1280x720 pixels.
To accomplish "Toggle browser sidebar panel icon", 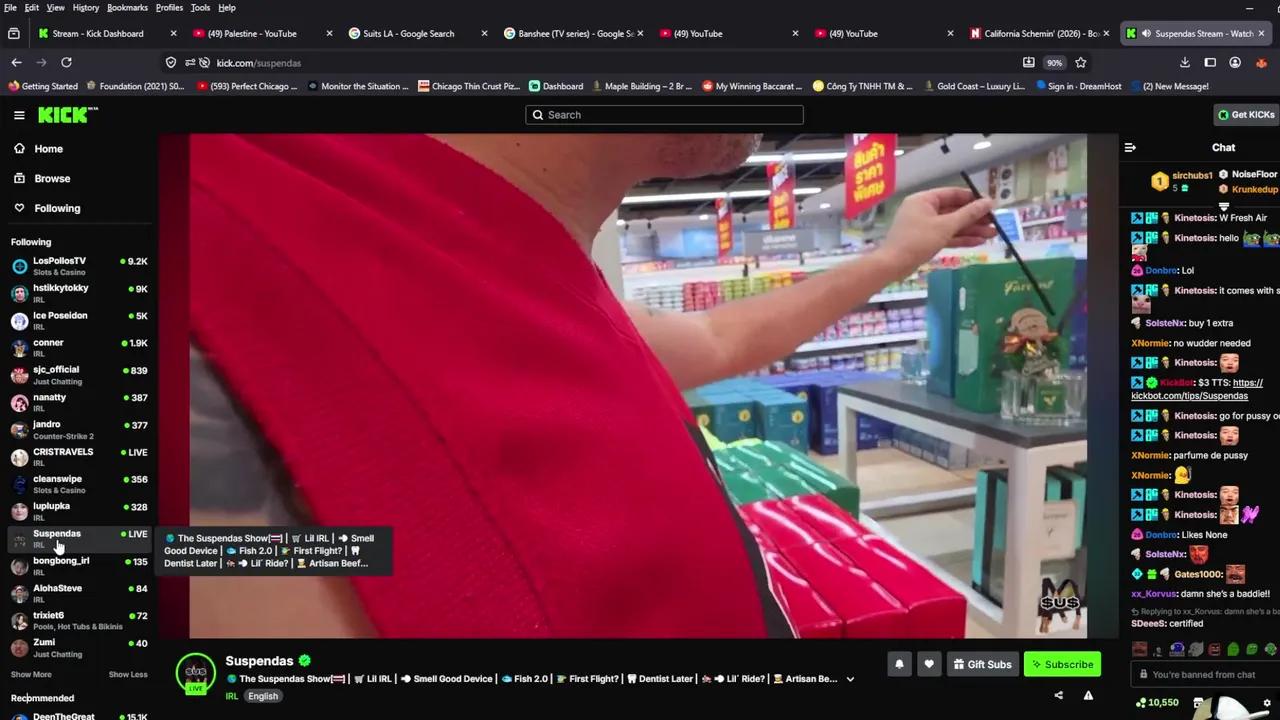I will pos(1210,62).
